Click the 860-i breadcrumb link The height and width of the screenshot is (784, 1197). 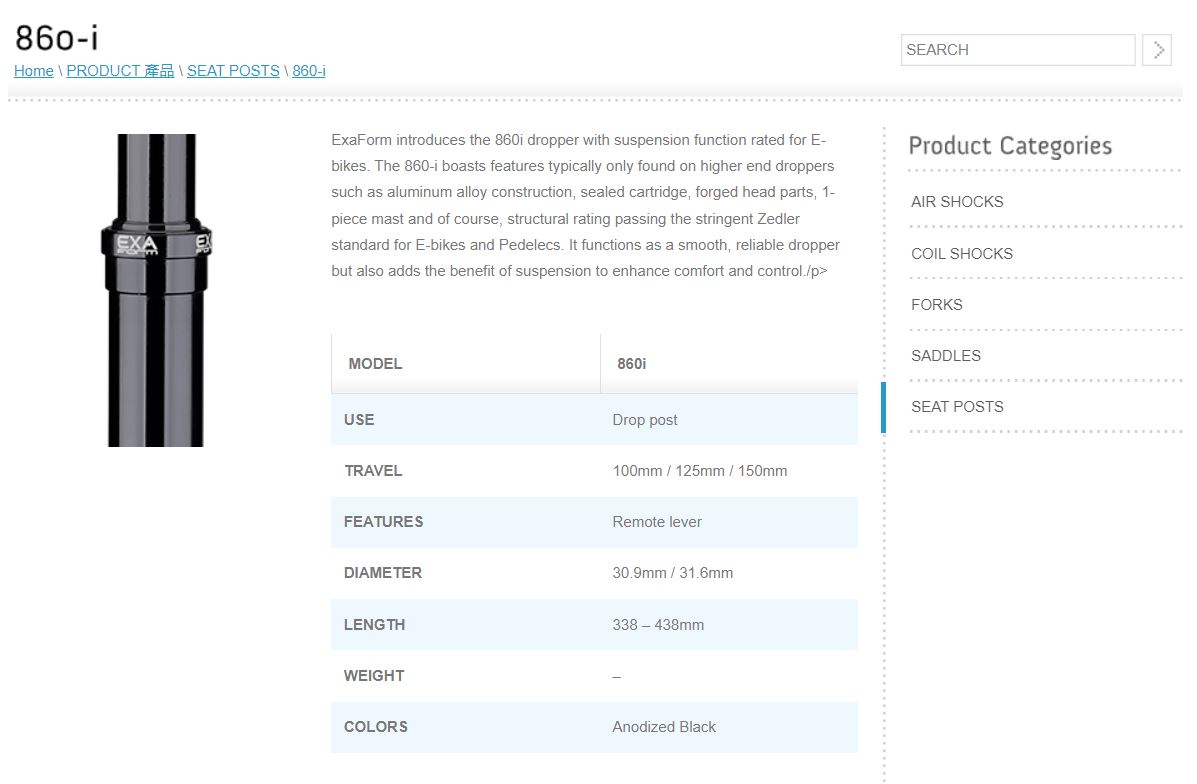[309, 71]
